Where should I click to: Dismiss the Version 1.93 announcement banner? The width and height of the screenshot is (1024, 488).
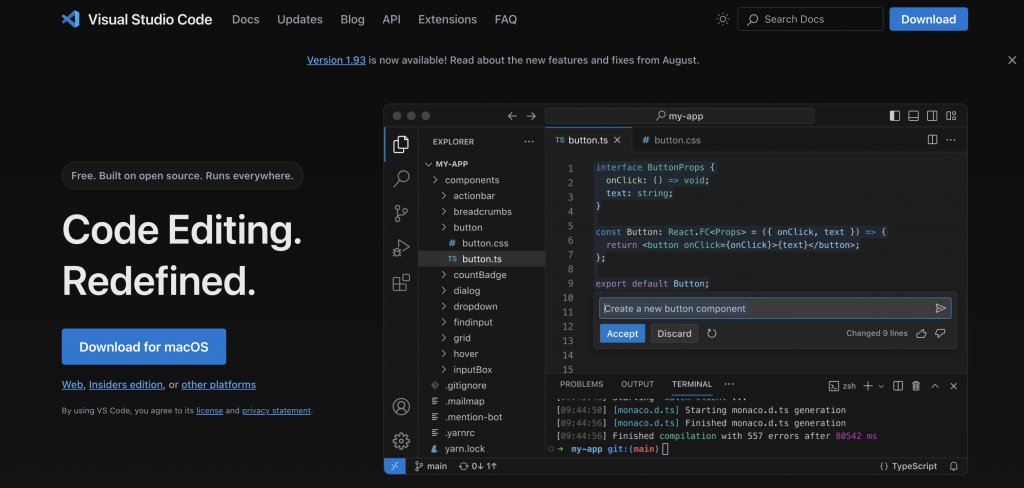click(x=1012, y=60)
